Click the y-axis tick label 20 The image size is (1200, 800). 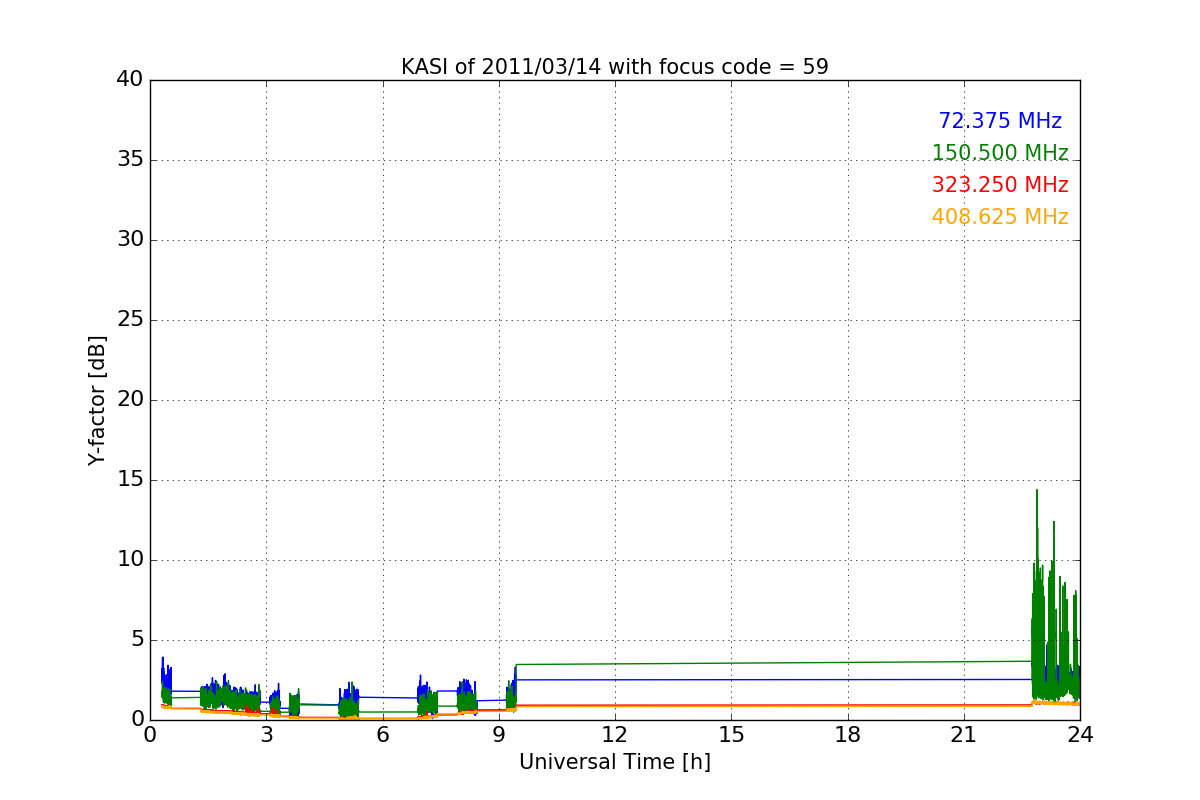pyautogui.click(x=130, y=400)
